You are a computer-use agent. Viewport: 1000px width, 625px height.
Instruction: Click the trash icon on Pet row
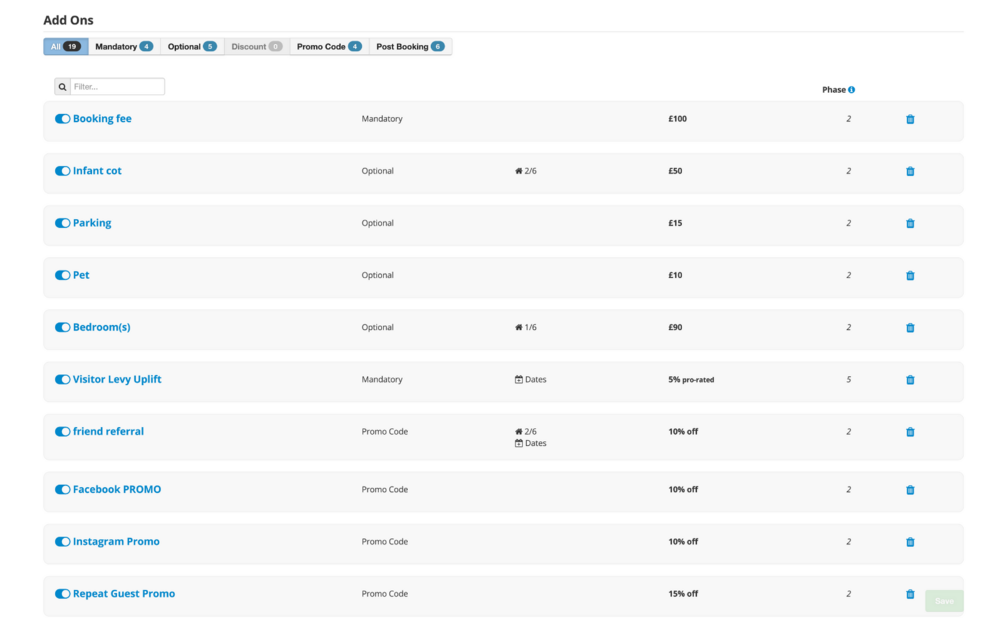[x=910, y=275]
